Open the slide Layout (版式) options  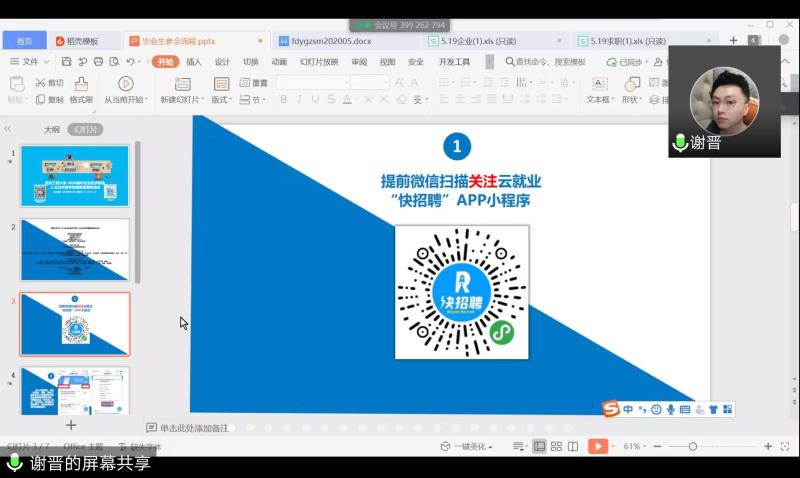[x=221, y=90]
